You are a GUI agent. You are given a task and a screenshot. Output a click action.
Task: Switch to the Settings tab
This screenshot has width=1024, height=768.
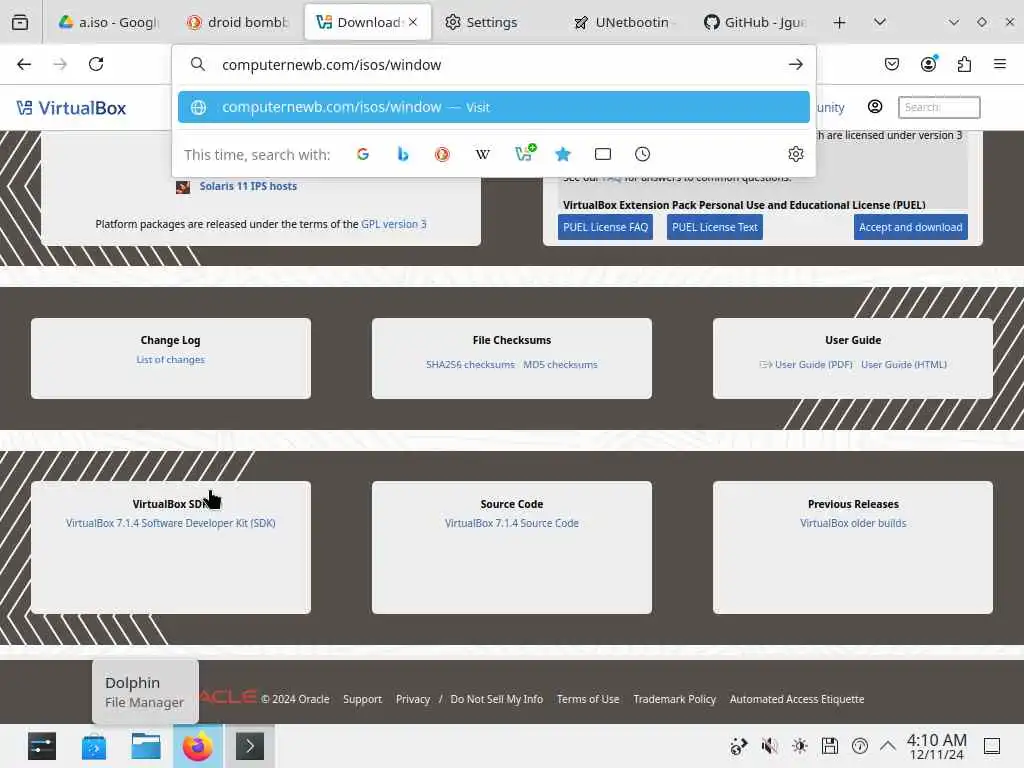tap(498, 22)
